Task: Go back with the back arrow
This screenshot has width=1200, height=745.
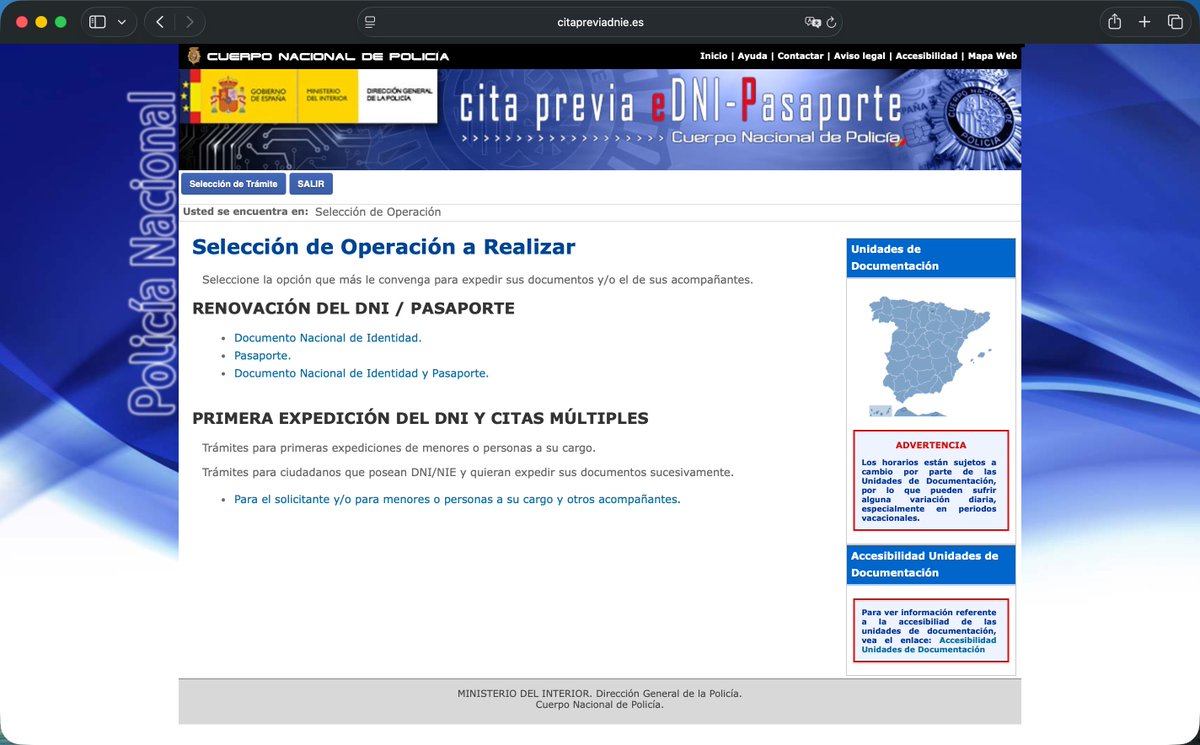Action: click(162, 21)
